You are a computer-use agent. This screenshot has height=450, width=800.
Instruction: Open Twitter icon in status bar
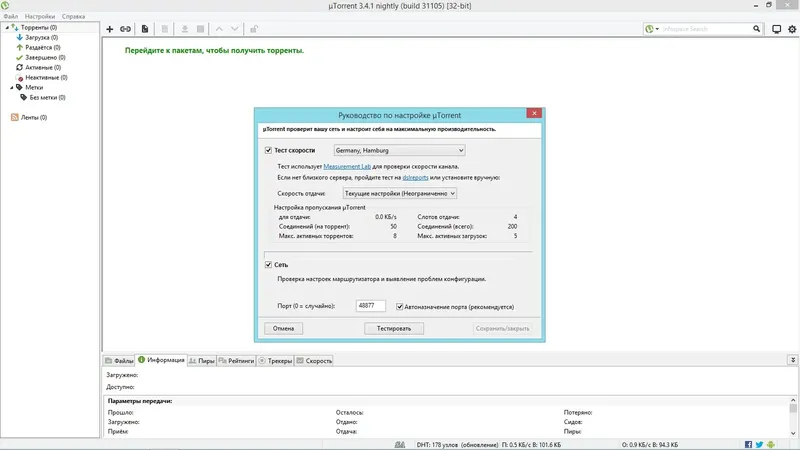pos(759,444)
